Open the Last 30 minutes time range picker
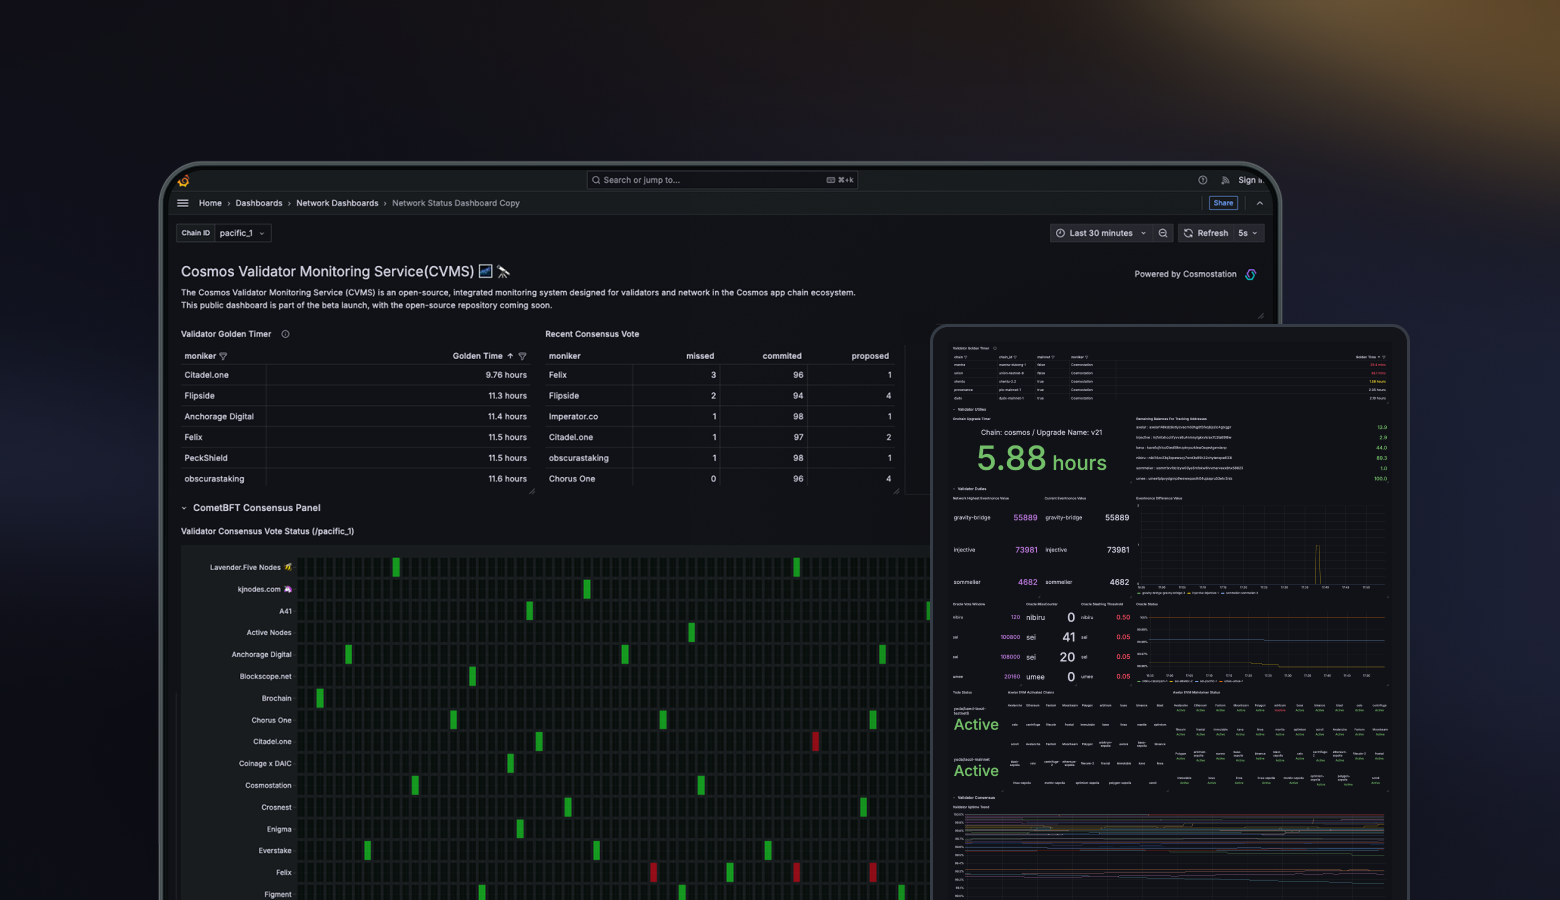The height and width of the screenshot is (900, 1560). [1099, 233]
